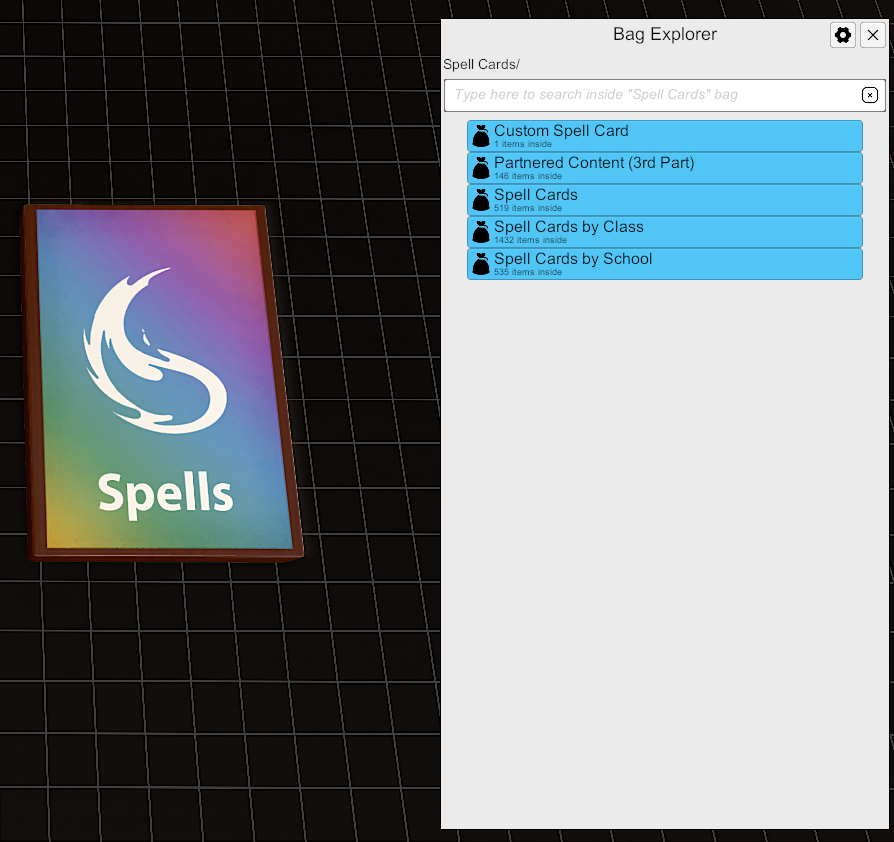Open the Custom Spell Card bag
The width and height of the screenshot is (894, 842).
click(664, 136)
